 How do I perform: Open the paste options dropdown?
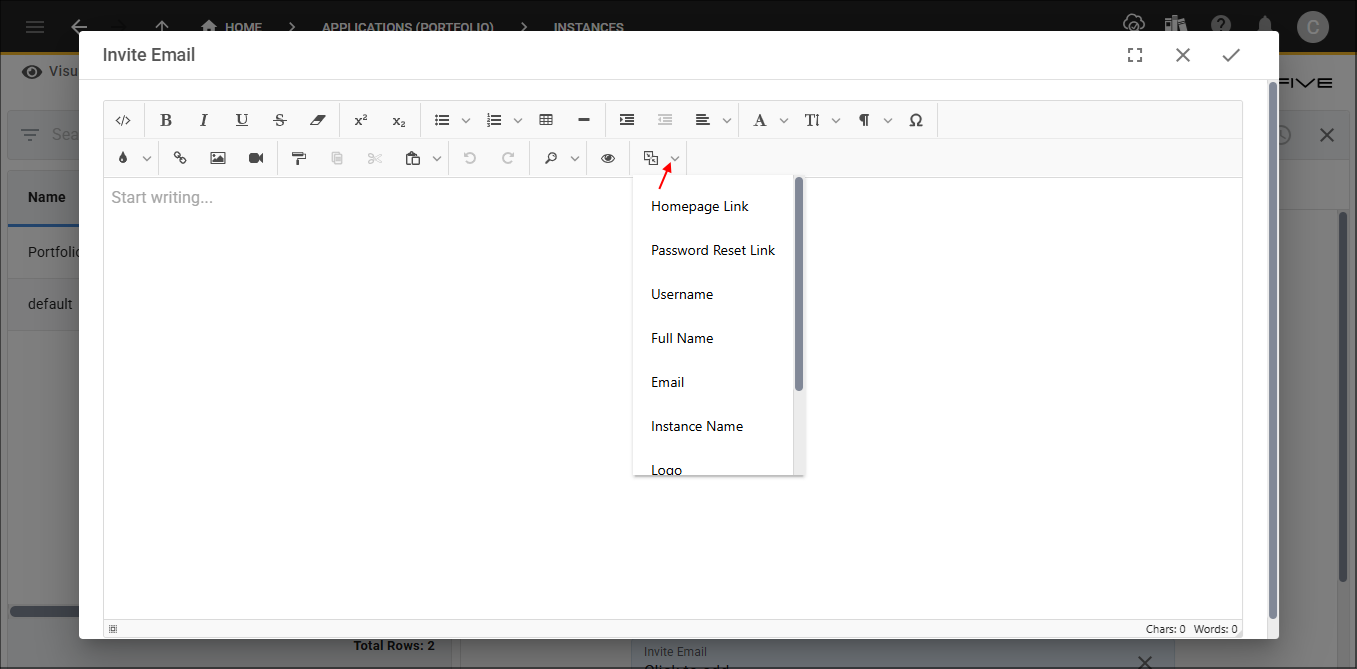click(x=436, y=157)
